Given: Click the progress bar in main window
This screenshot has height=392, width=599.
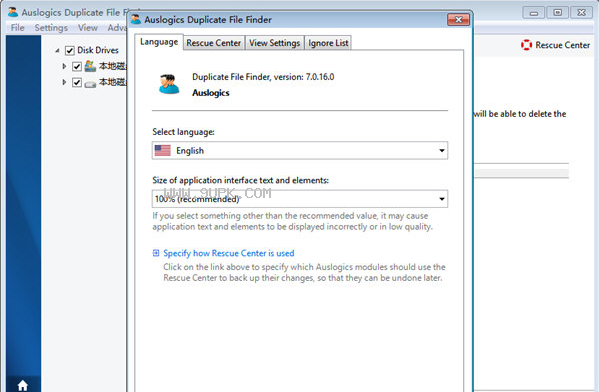Looking at the screenshot, I should click(x=521, y=173).
